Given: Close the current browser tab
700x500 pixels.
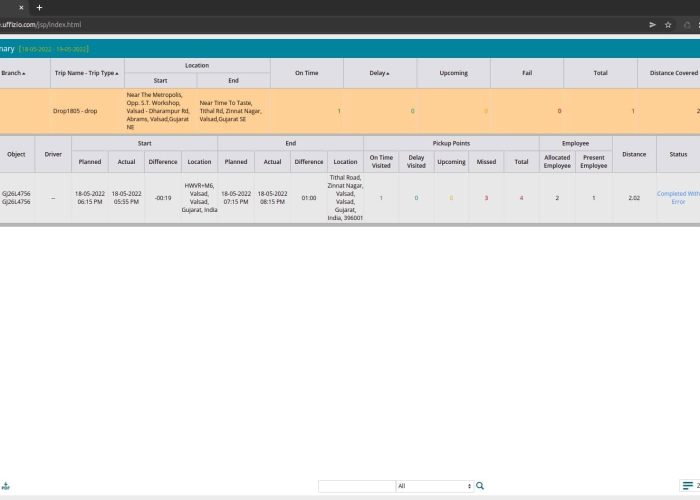Looking at the screenshot, I should pos(21,7).
